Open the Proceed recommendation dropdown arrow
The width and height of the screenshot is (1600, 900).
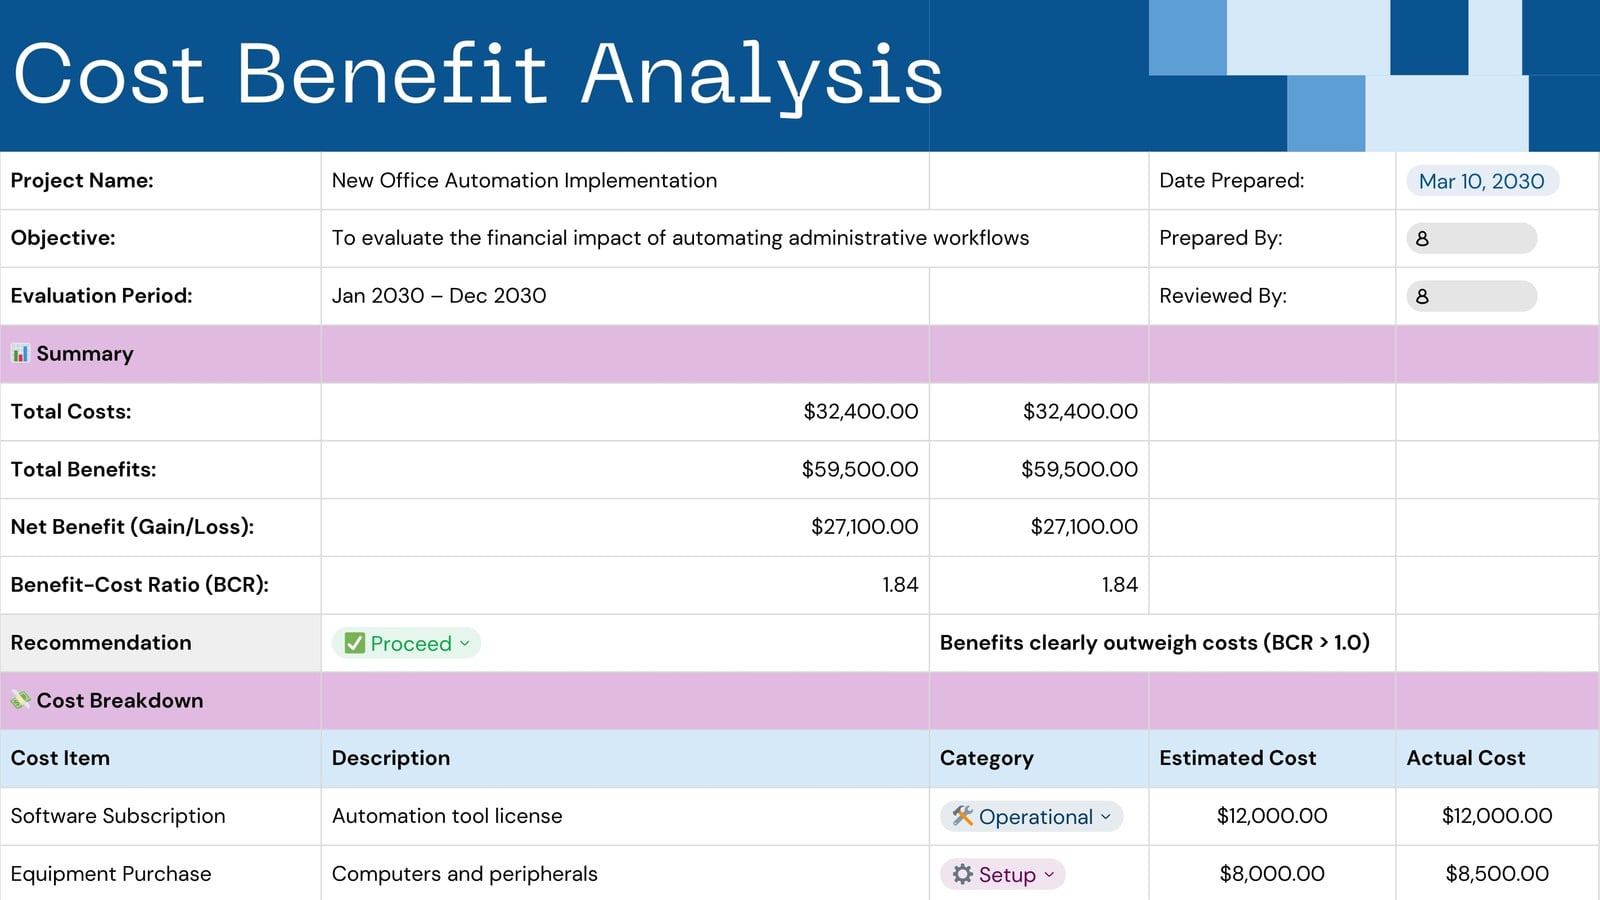tap(465, 643)
